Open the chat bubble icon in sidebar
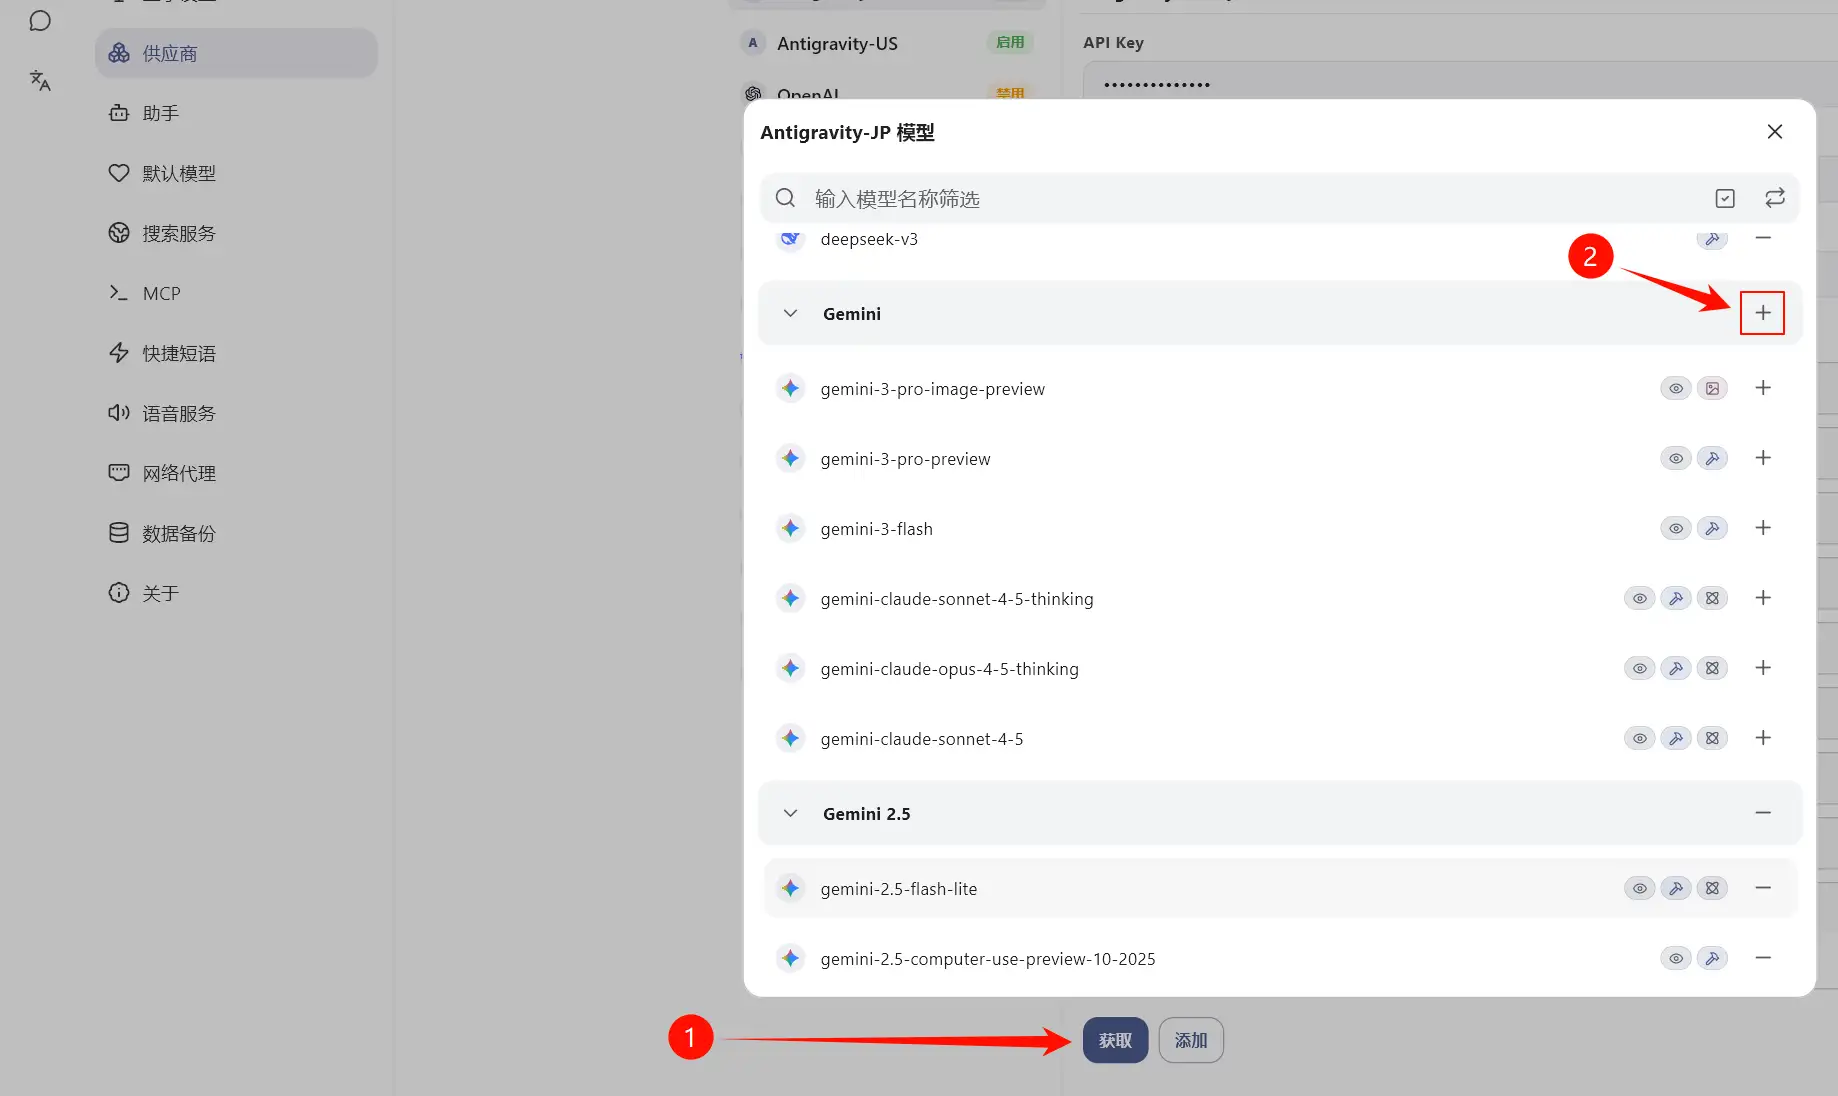 (x=40, y=21)
